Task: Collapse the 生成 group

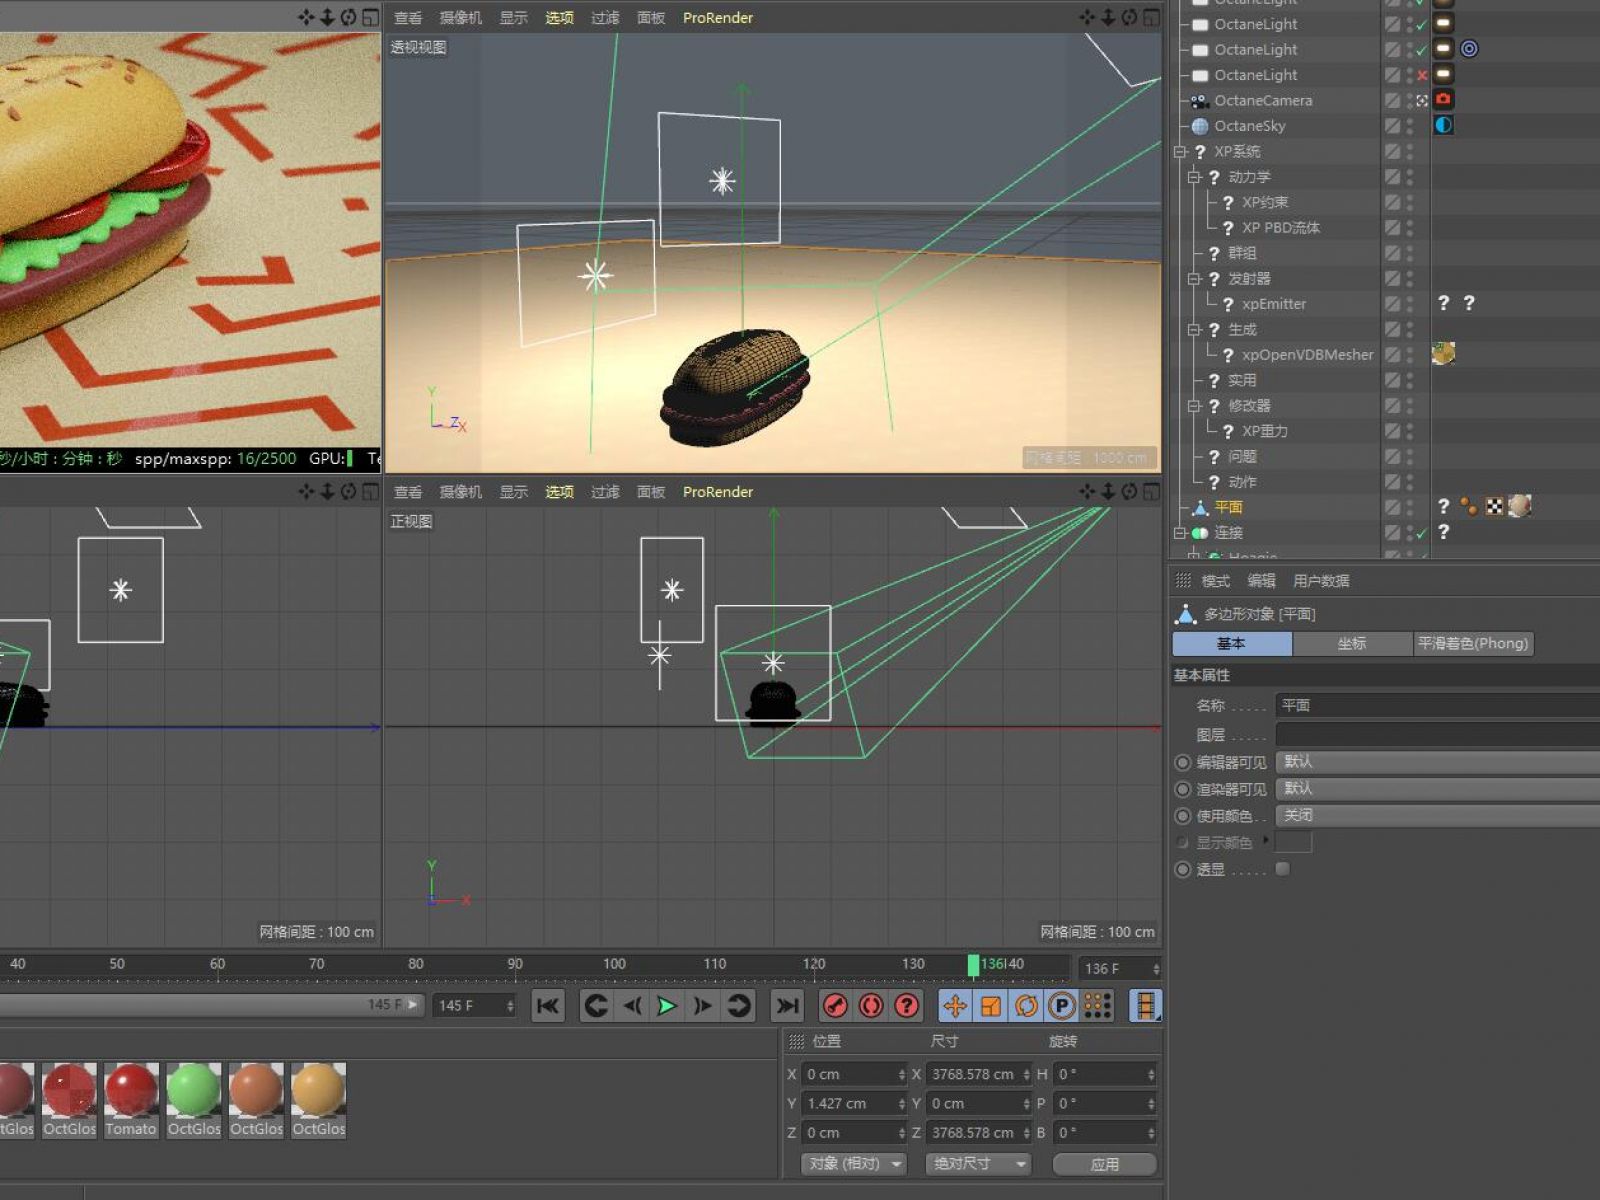Action: [x=1194, y=329]
